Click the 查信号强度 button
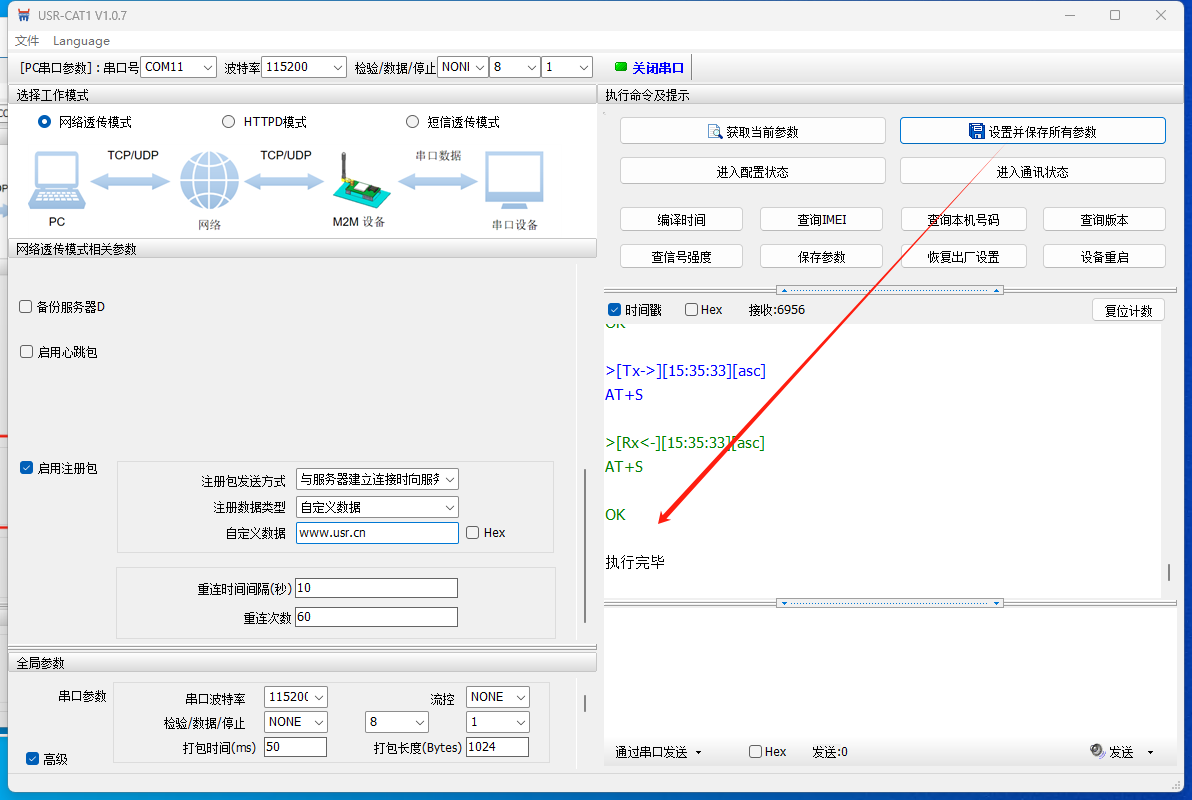The width and height of the screenshot is (1192, 800). point(681,256)
